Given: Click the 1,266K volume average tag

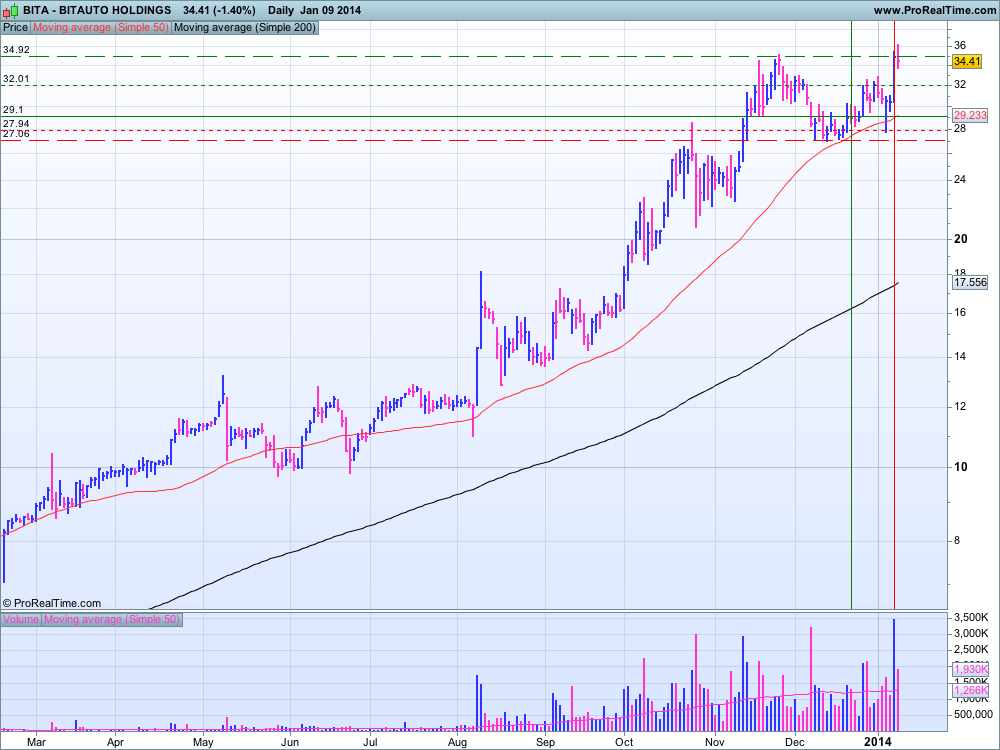Looking at the screenshot, I should tap(971, 691).
